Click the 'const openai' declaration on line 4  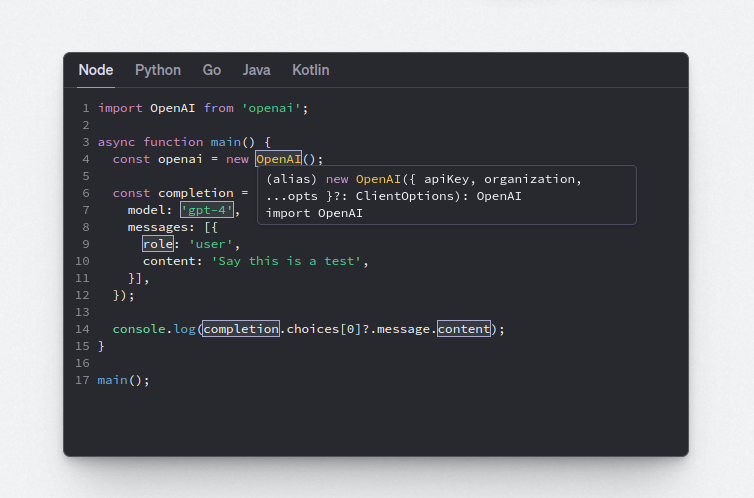click(157, 159)
